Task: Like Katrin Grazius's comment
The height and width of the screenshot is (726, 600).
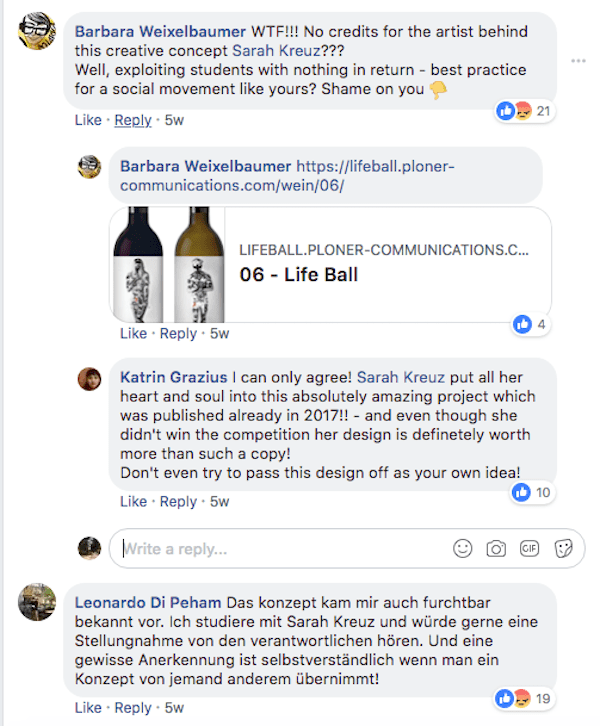Action: [x=133, y=501]
